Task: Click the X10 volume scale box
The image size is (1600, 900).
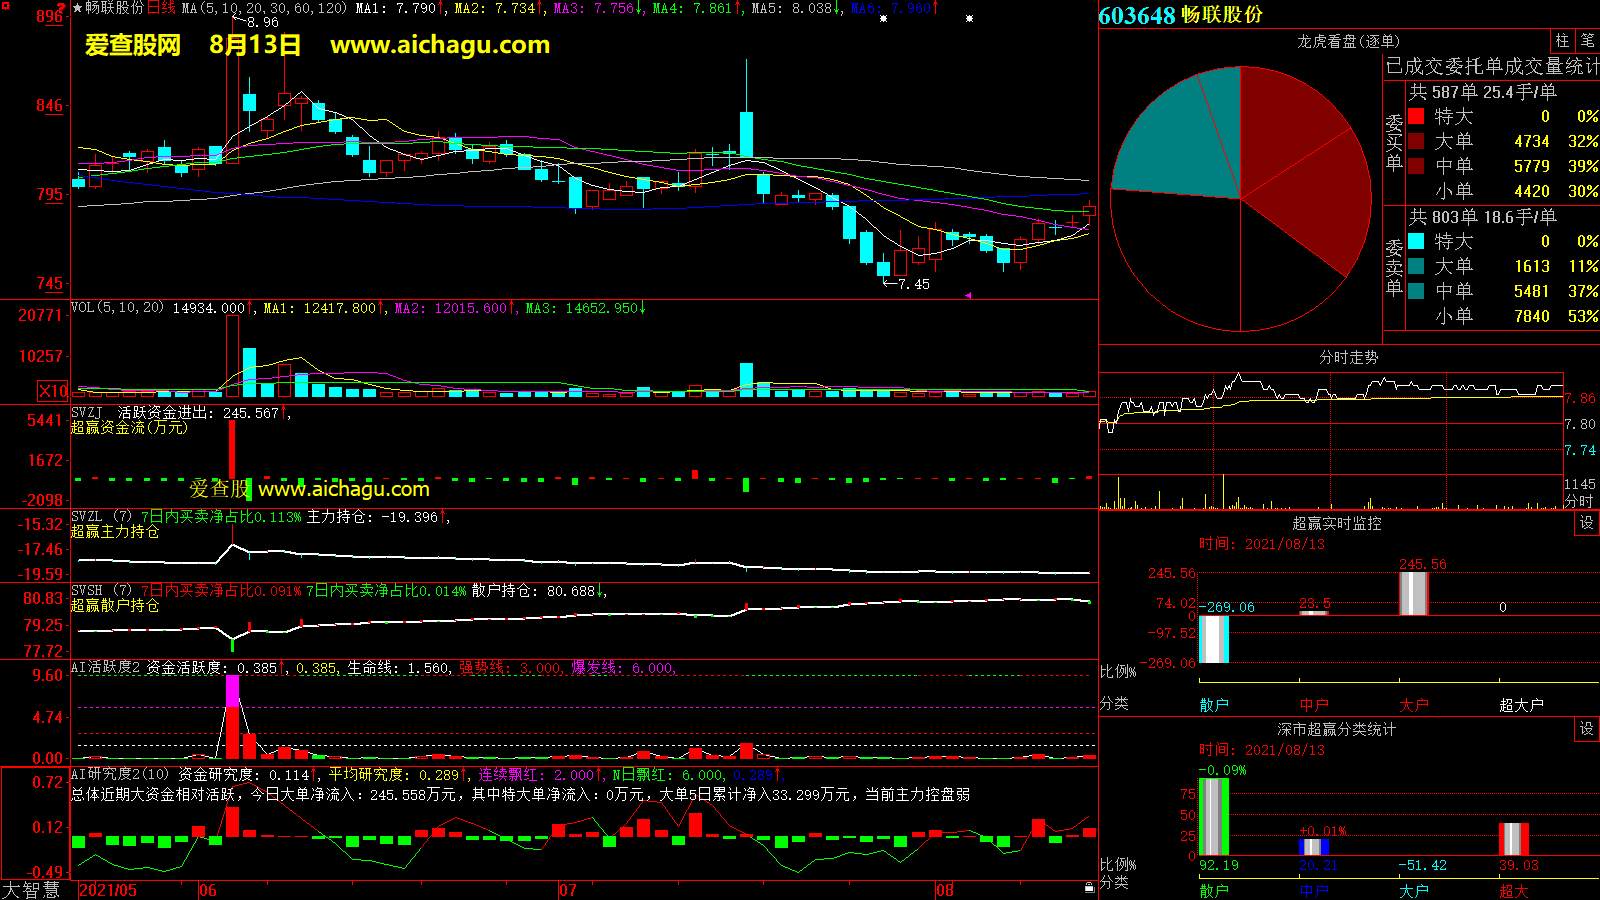Action: tap(53, 391)
